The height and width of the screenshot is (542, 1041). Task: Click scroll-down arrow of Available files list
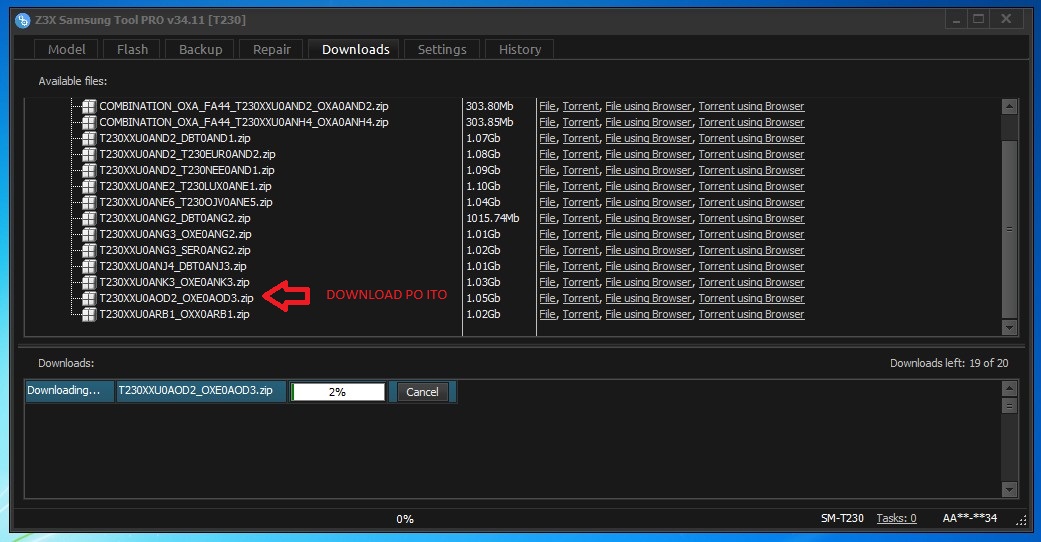1009,327
